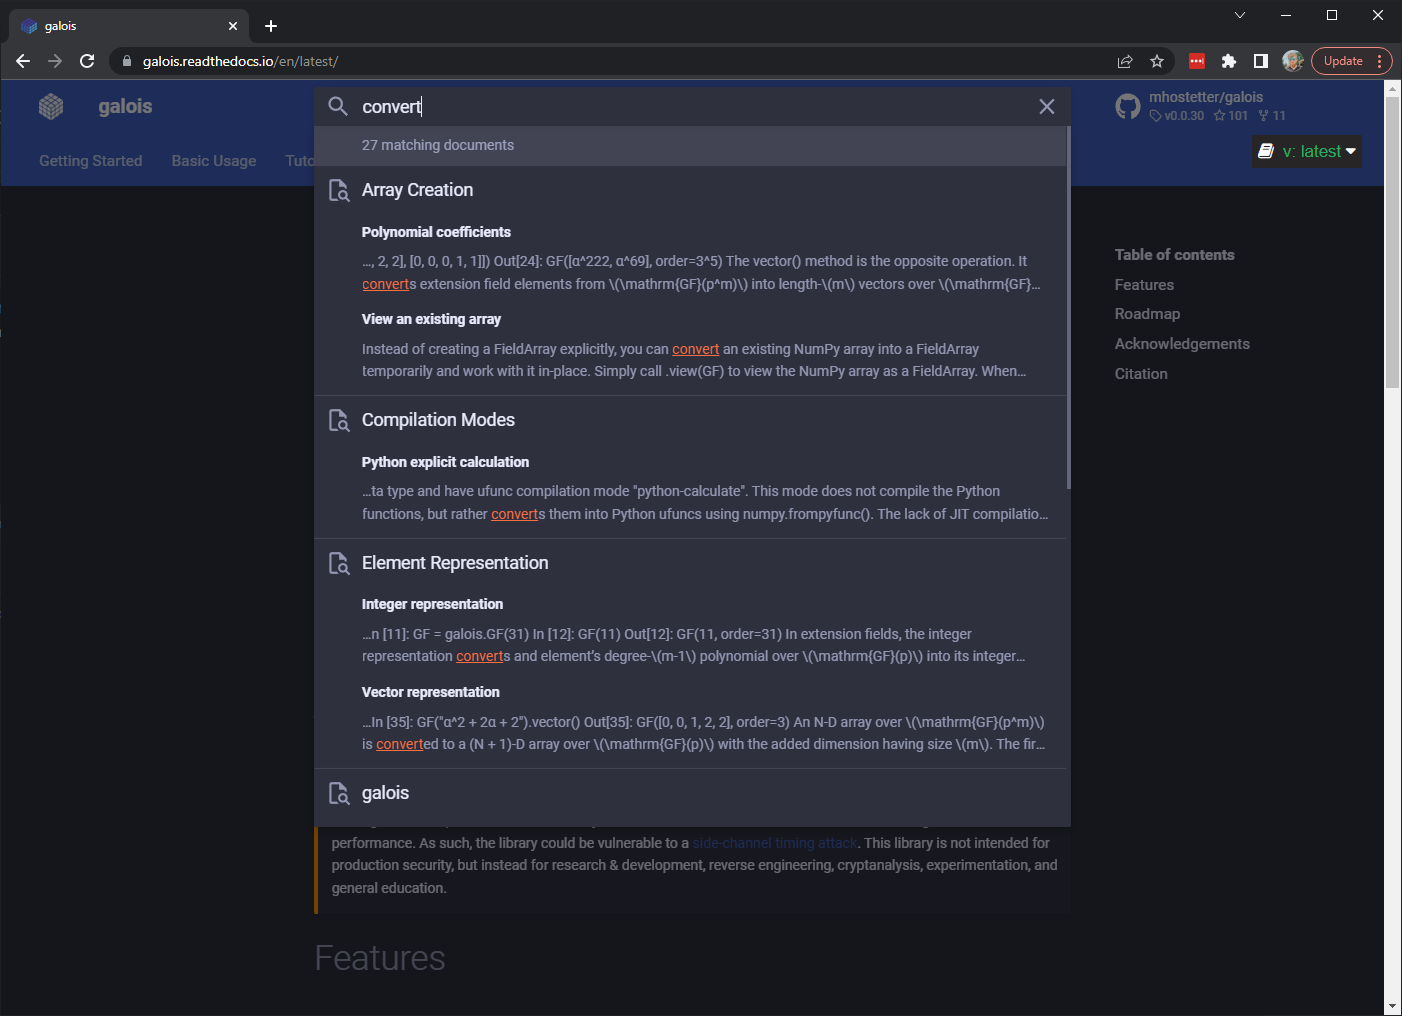Click the document icon beside Element Representation
Viewport: 1402px width, 1016px height.
coord(339,563)
